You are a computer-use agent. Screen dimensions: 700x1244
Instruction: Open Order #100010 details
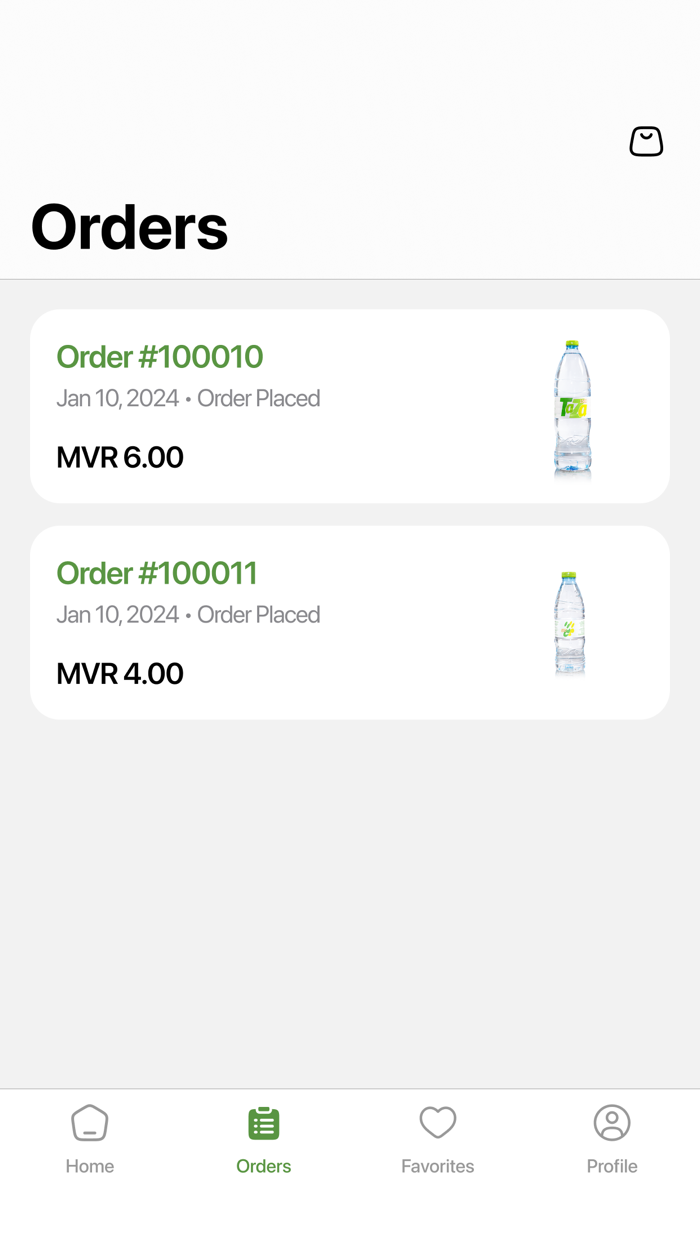[158, 356]
